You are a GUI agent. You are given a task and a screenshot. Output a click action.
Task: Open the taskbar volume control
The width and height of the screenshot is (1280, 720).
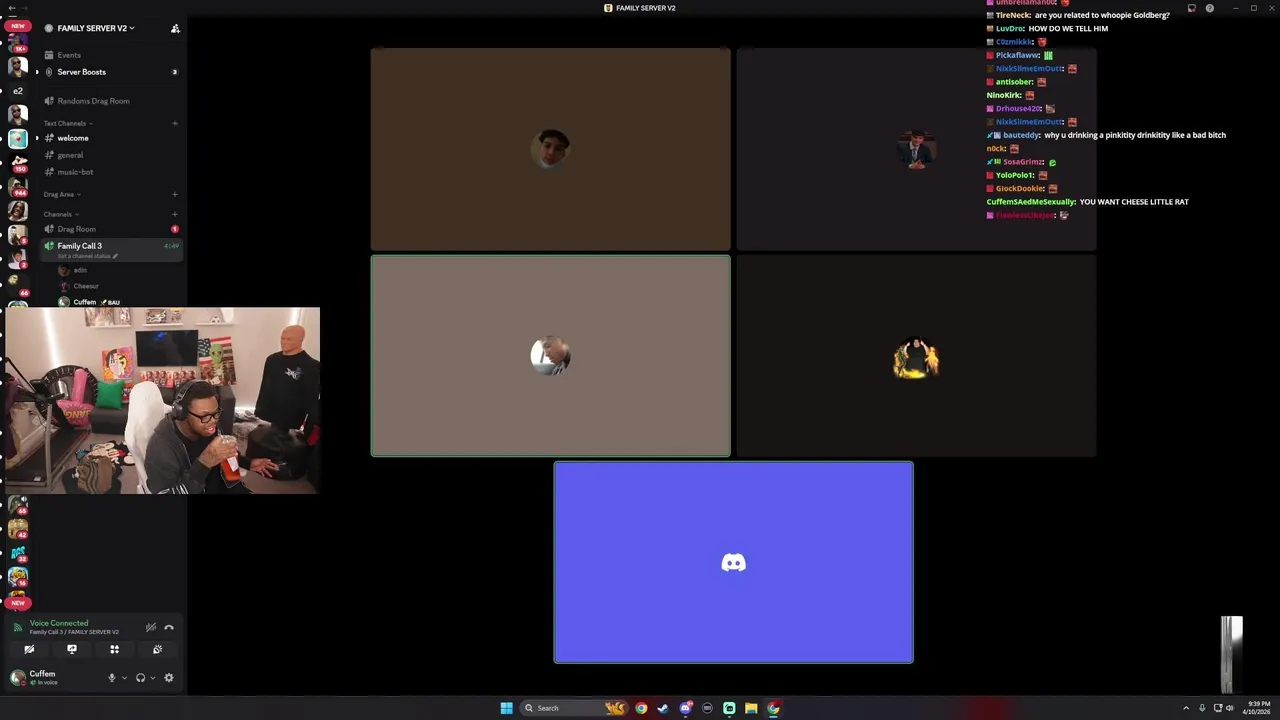pyautogui.click(x=1230, y=708)
